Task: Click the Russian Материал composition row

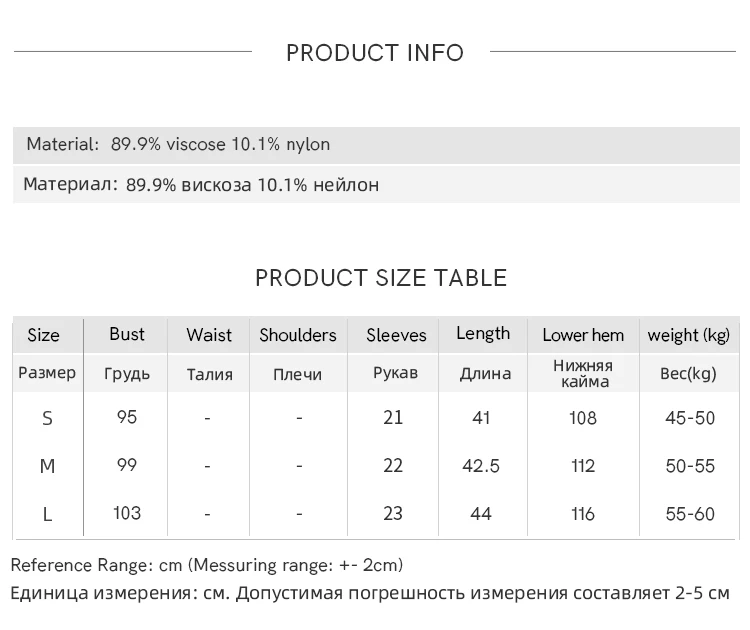Action: click(x=201, y=185)
